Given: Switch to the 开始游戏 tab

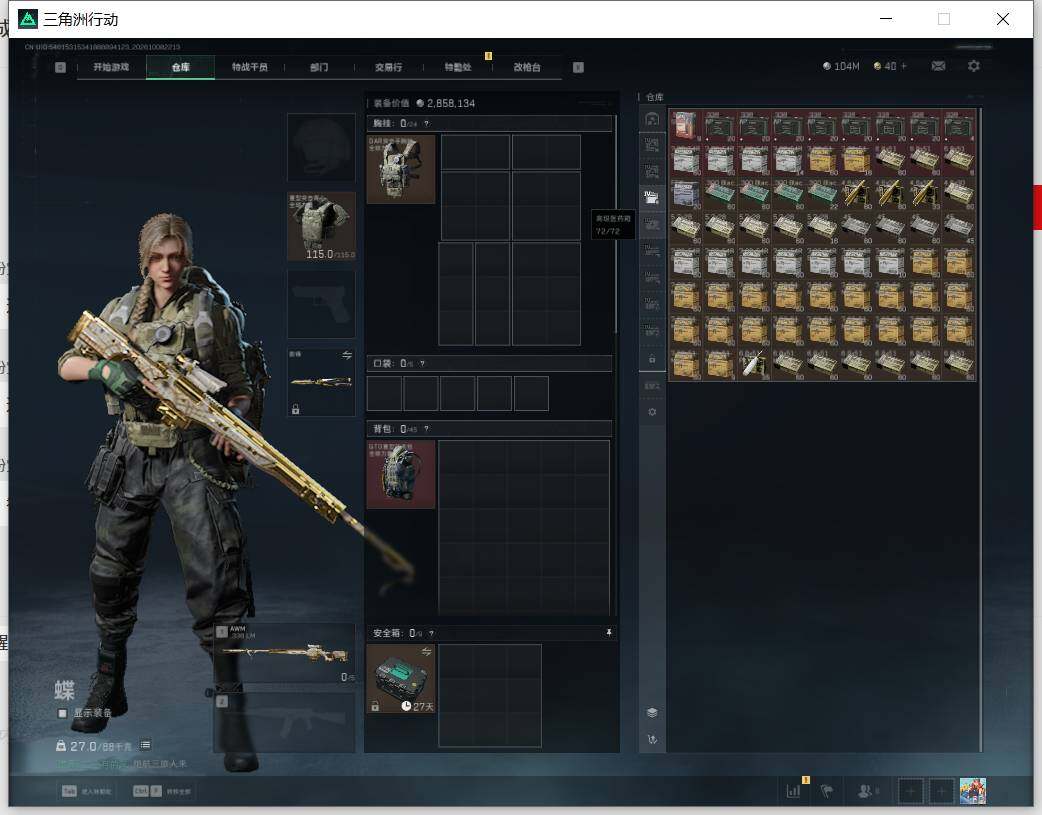Looking at the screenshot, I should point(111,67).
